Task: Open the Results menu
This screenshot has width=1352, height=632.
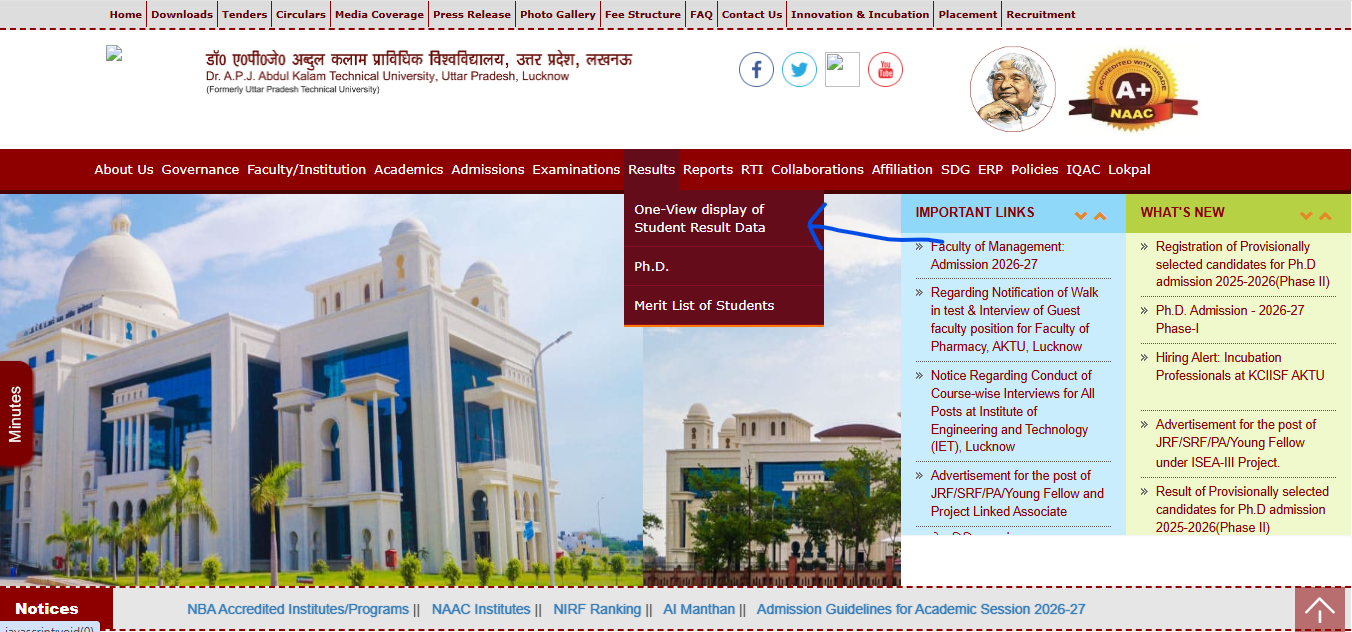Action: pos(652,169)
